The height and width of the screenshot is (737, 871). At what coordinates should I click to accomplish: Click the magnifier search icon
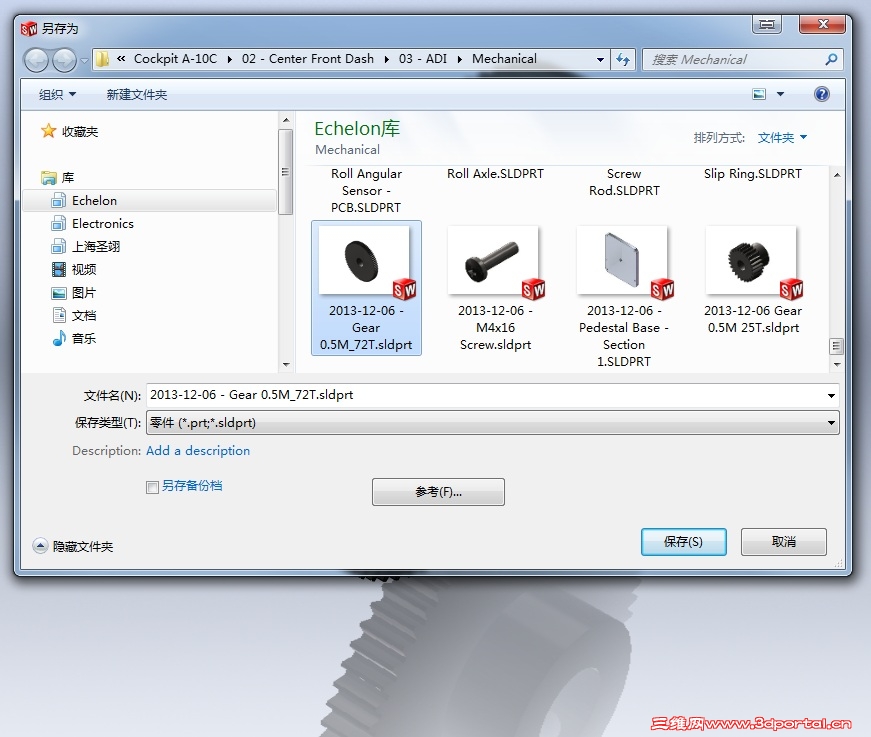point(831,59)
